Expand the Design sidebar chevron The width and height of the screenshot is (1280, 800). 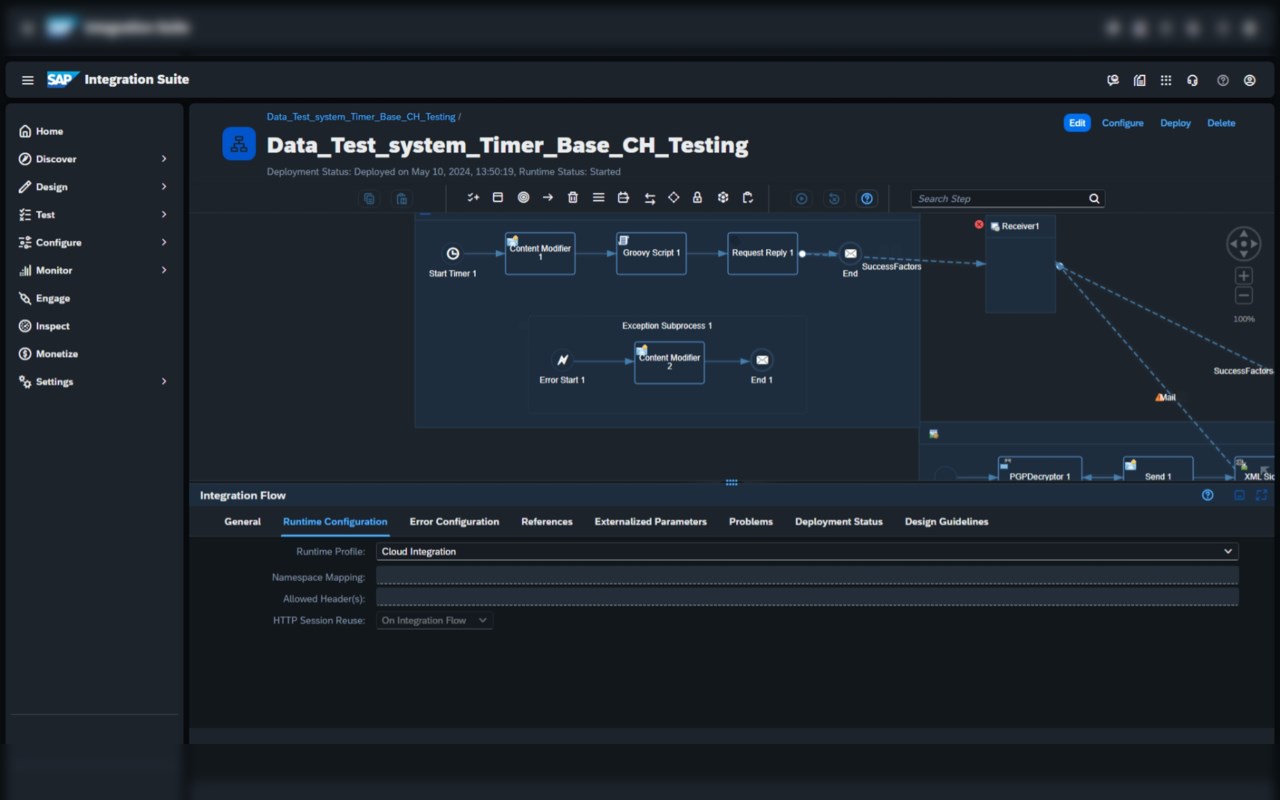point(164,187)
